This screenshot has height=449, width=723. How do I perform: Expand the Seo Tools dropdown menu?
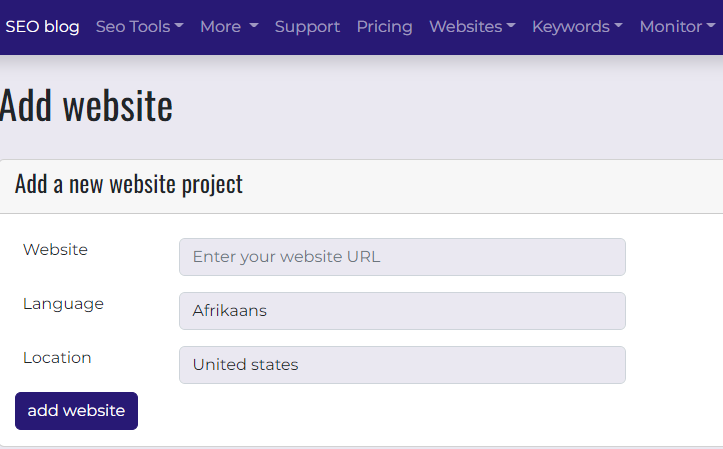(x=140, y=27)
